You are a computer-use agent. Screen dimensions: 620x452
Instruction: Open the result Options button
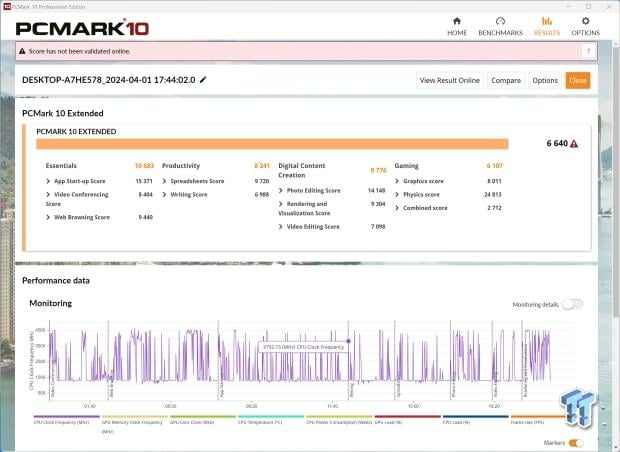(x=545, y=80)
